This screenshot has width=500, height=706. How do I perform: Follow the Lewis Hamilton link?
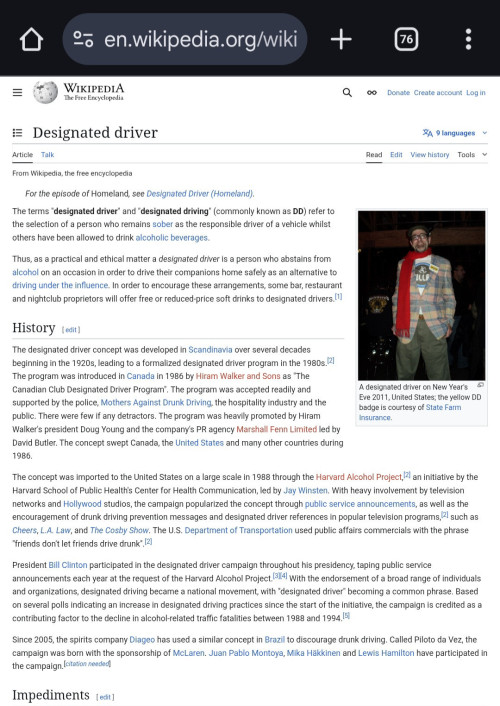click(386, 653)
